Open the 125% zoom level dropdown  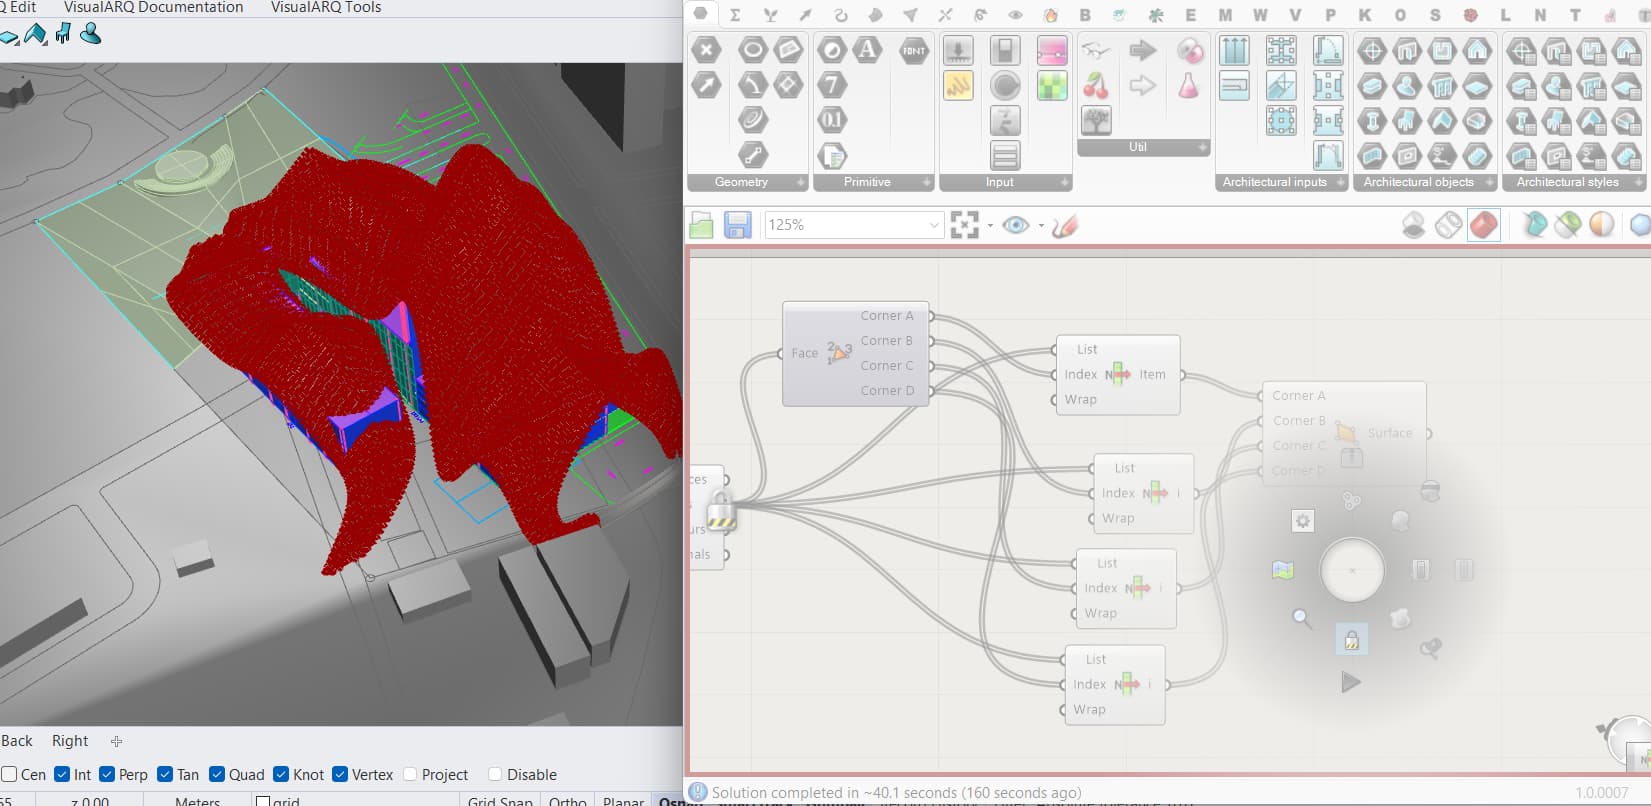(x=934, y=225)
